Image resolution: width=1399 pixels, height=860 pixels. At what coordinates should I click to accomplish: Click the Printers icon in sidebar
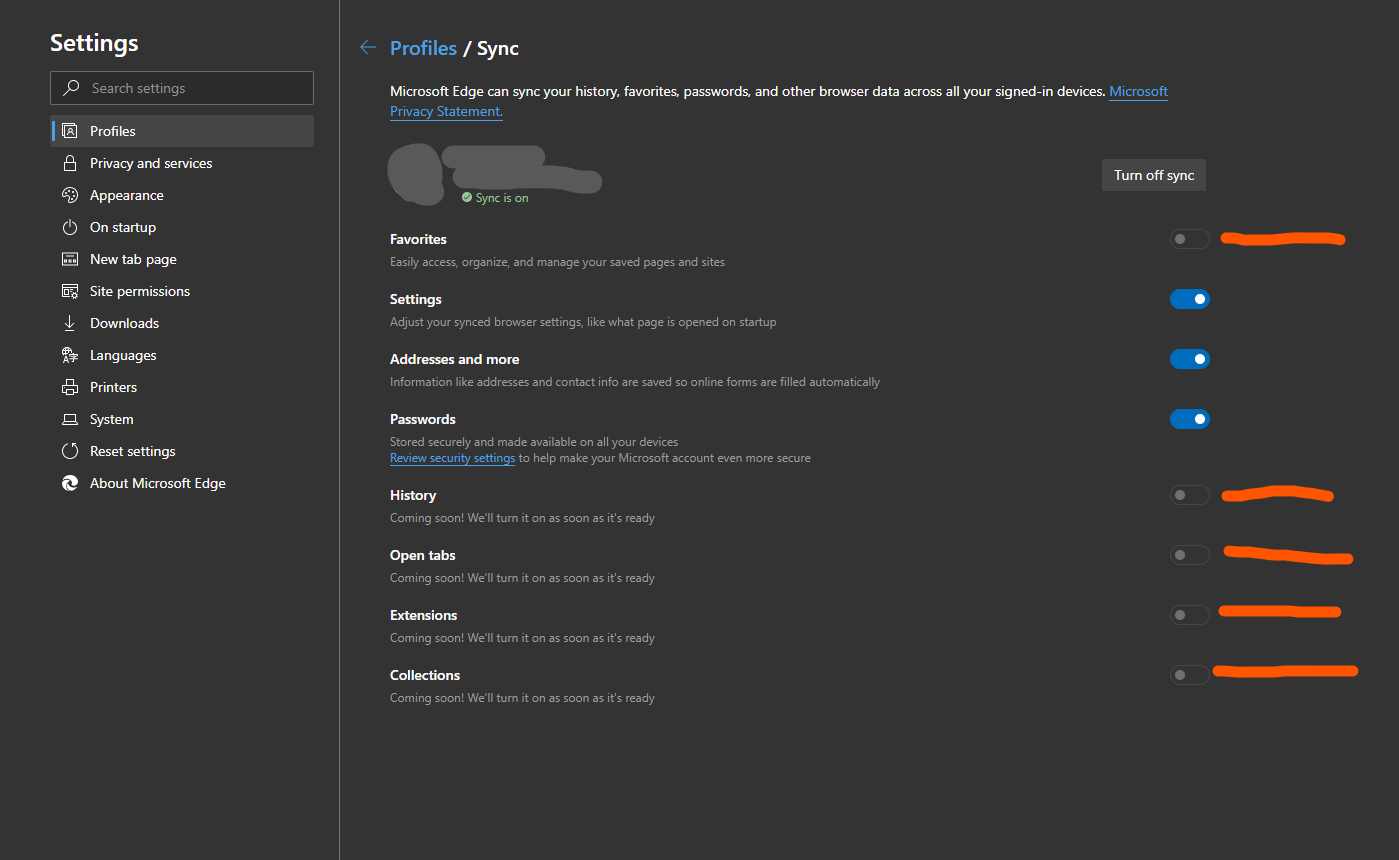tap(70, 387)
